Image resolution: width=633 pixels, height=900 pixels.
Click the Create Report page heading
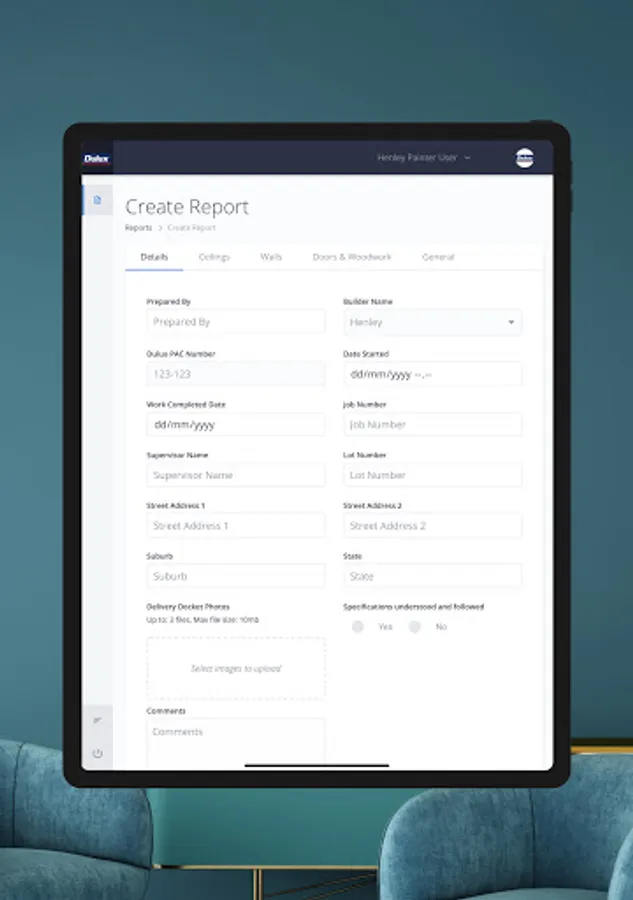(x=187, y=207)
